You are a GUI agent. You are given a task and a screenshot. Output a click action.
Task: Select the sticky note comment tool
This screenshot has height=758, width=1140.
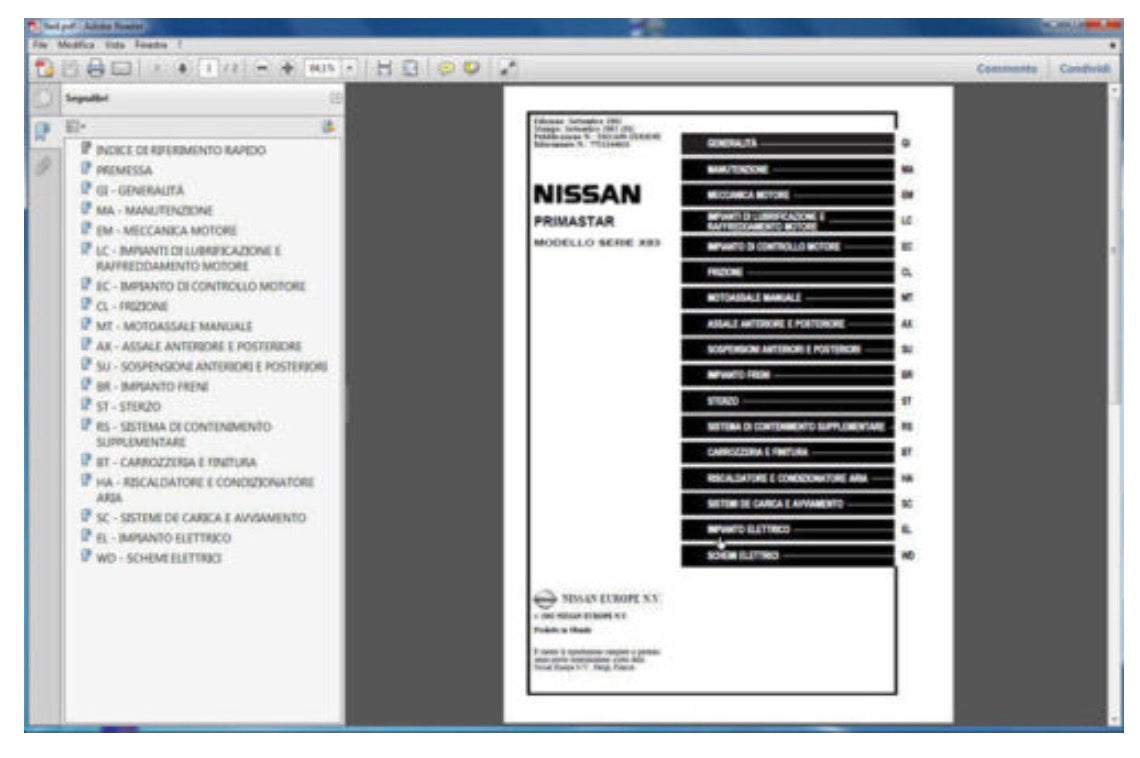pyautogui.click(x=446, y=68)
